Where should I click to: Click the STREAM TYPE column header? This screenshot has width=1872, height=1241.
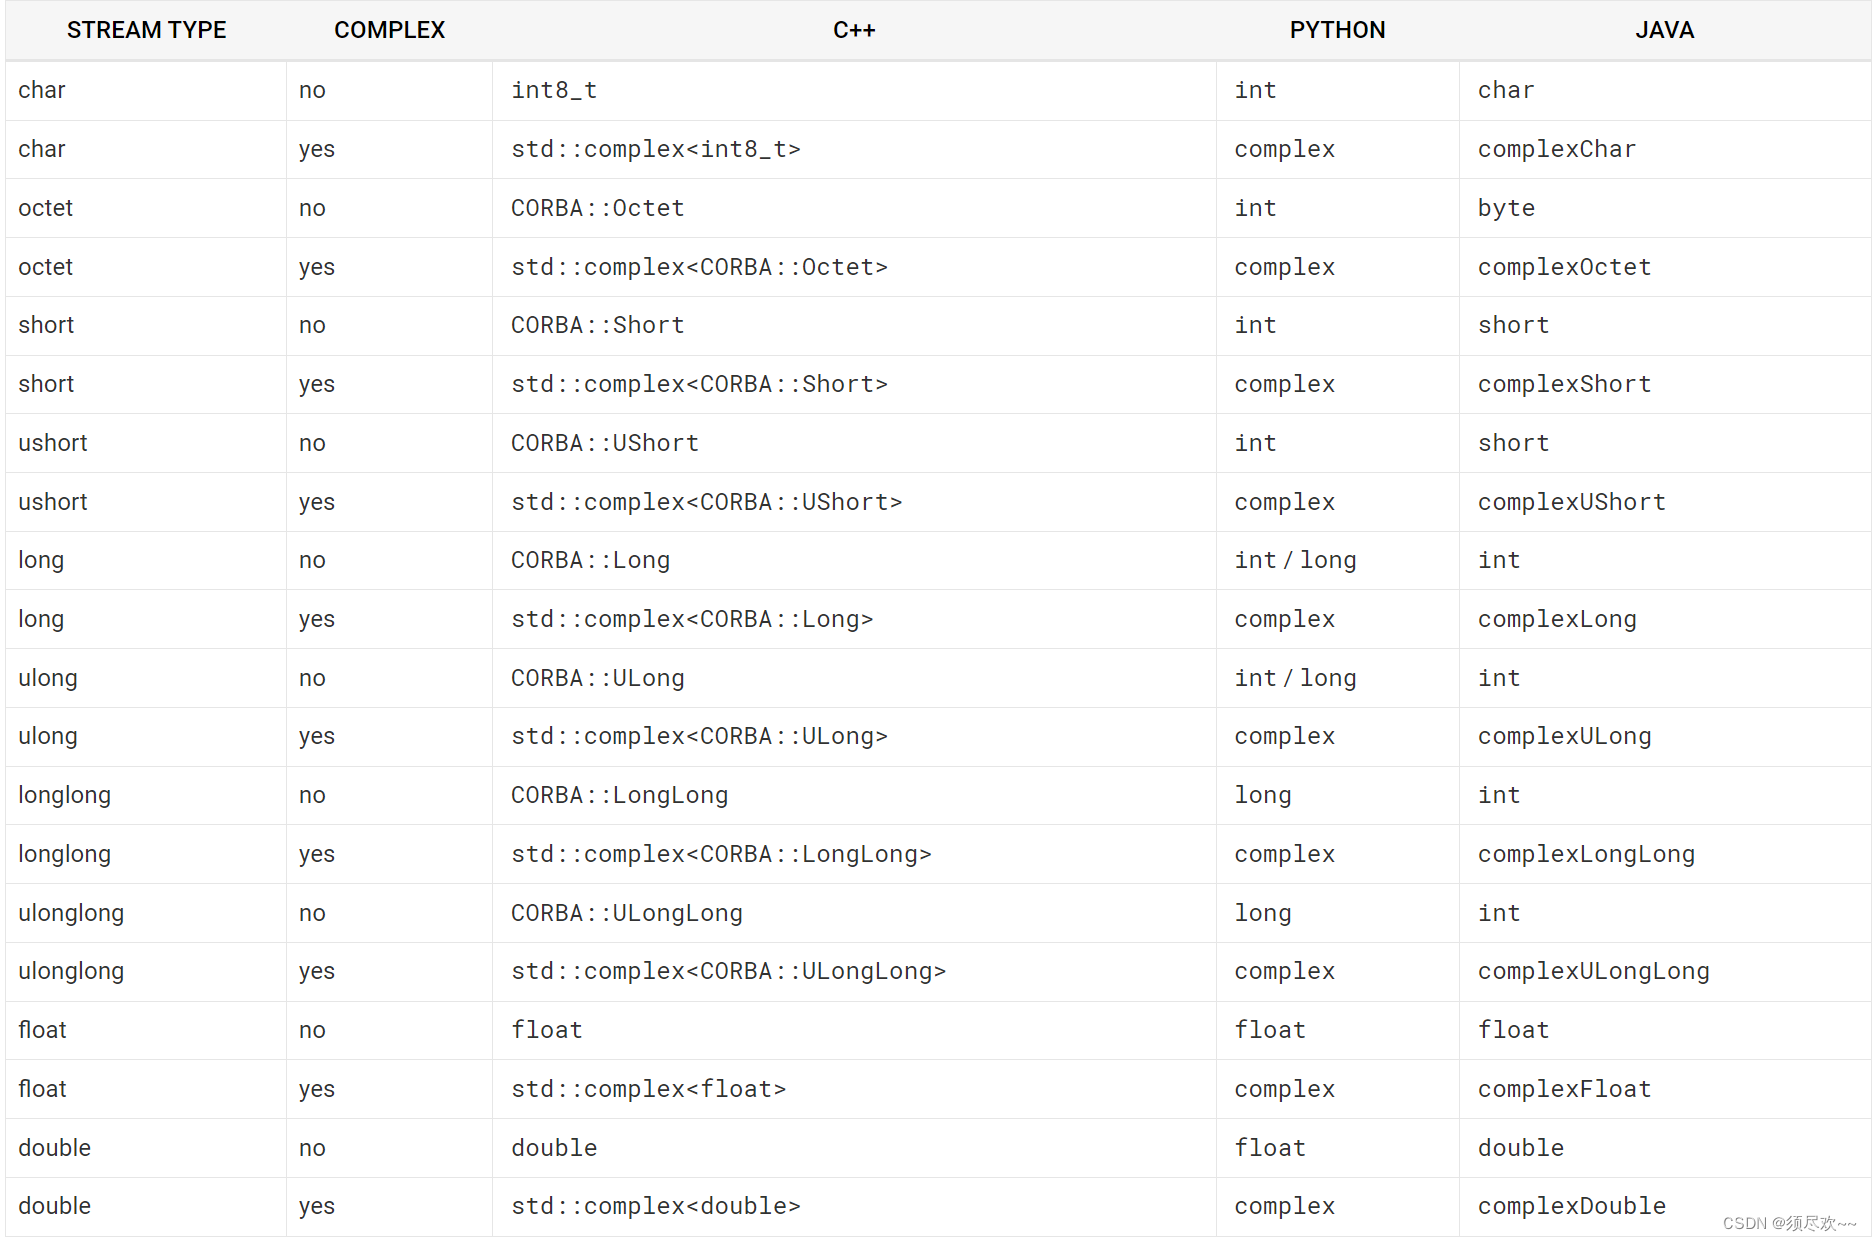coord(146,30)
